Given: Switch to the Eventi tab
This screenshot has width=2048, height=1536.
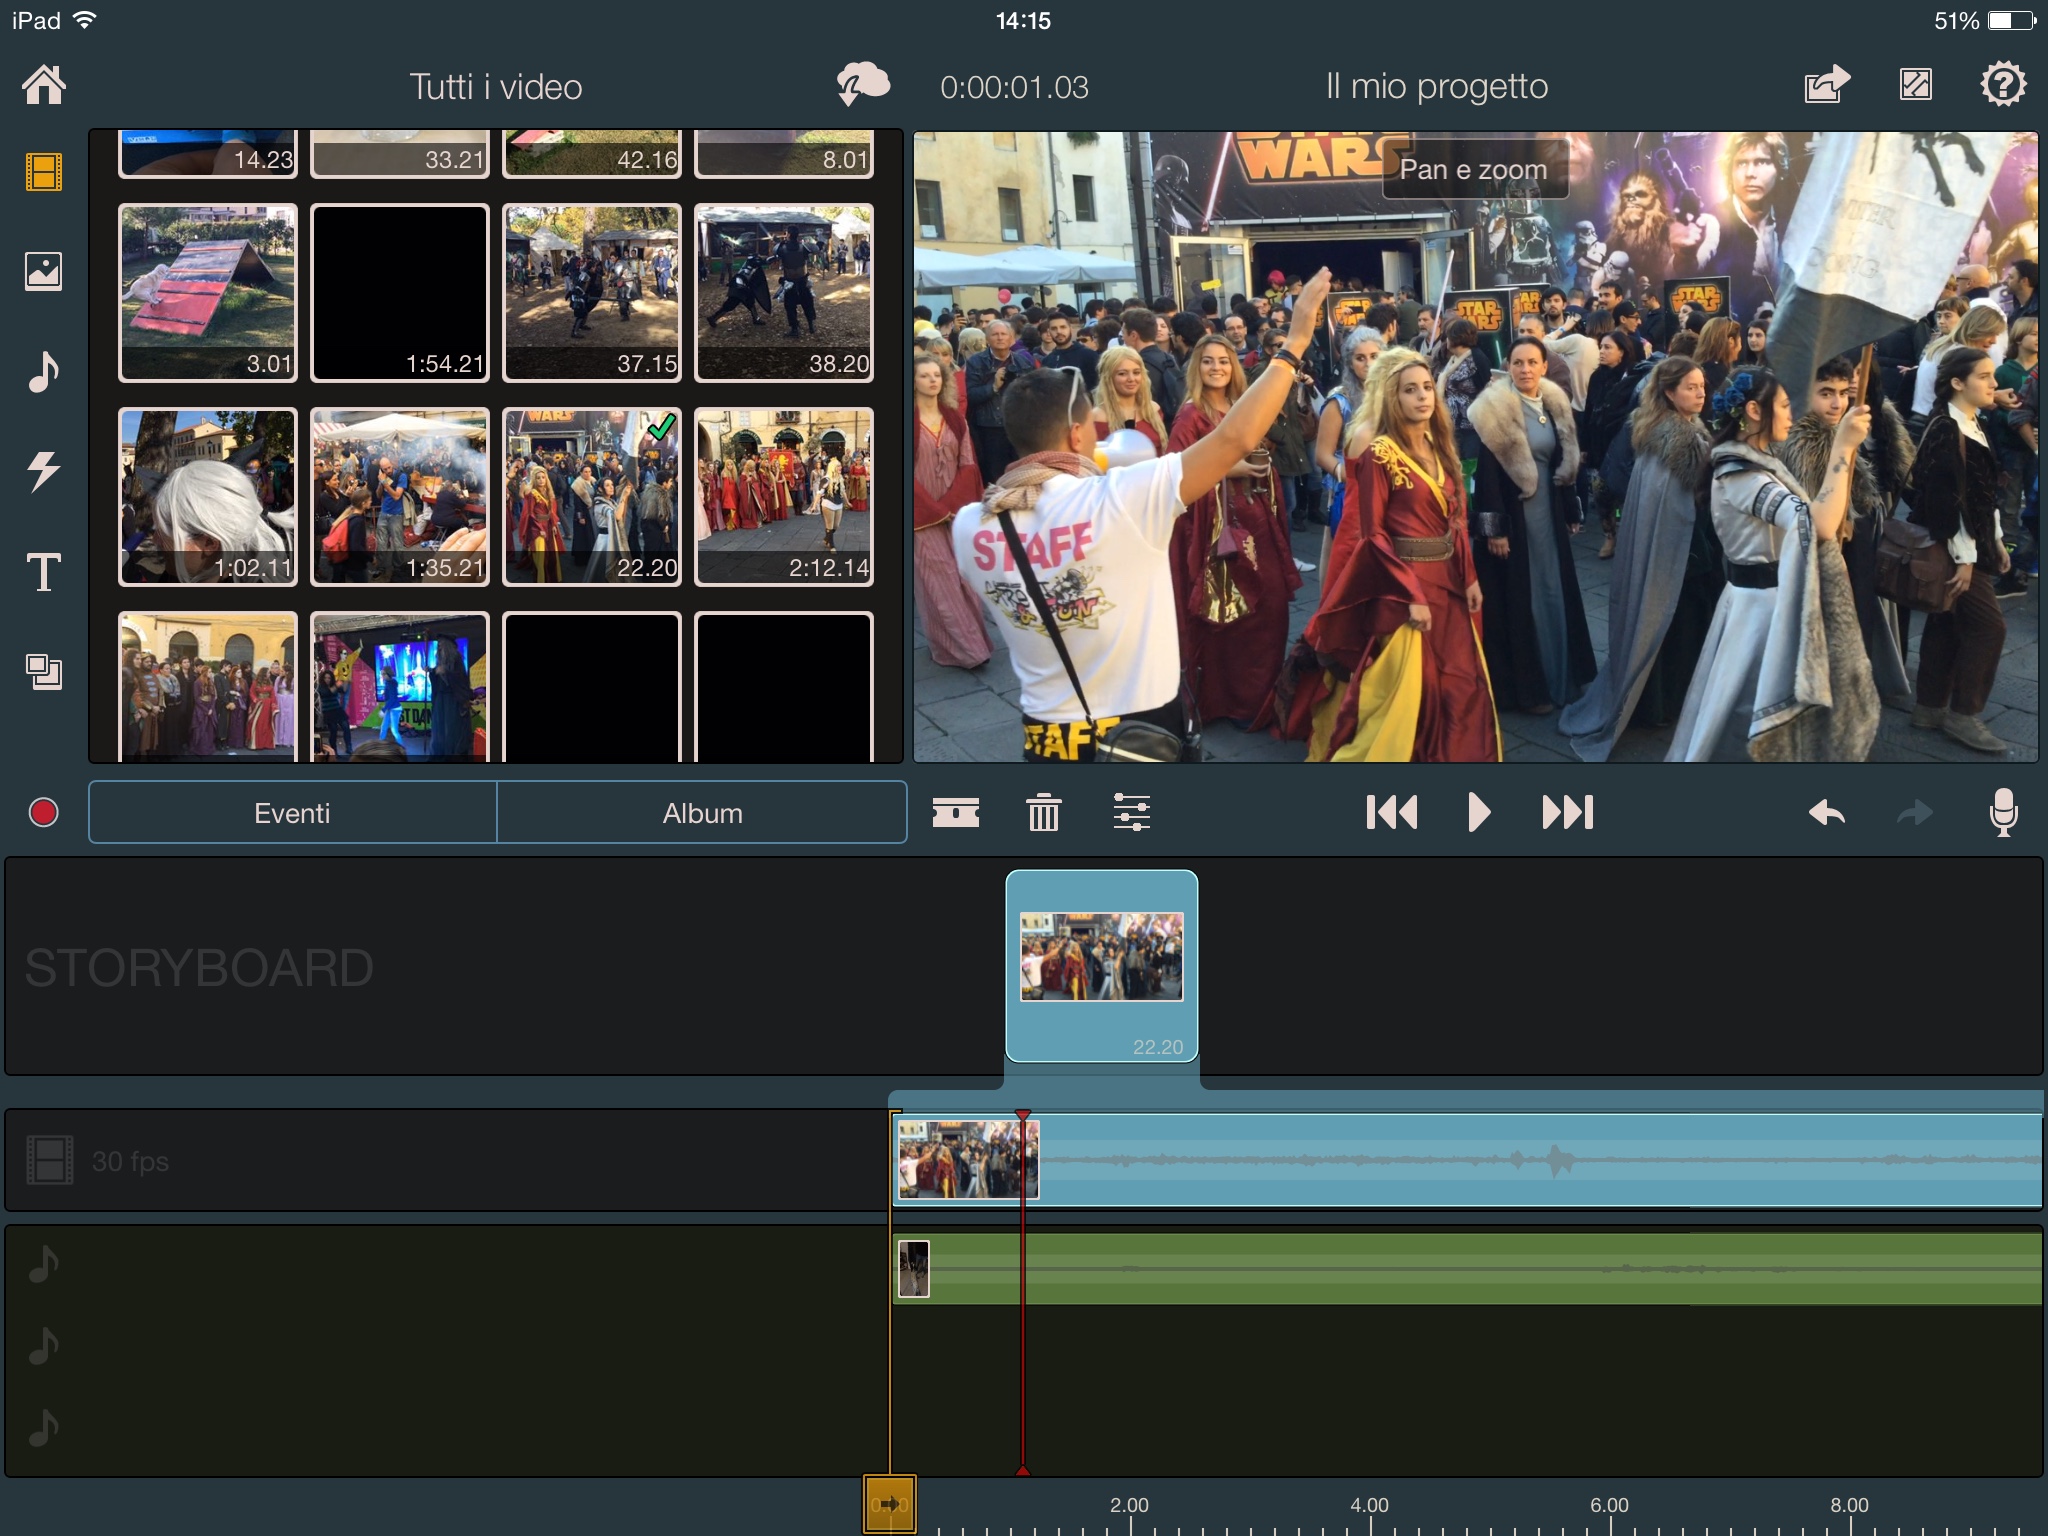Looking at the screenshot, I should point(292,813).
